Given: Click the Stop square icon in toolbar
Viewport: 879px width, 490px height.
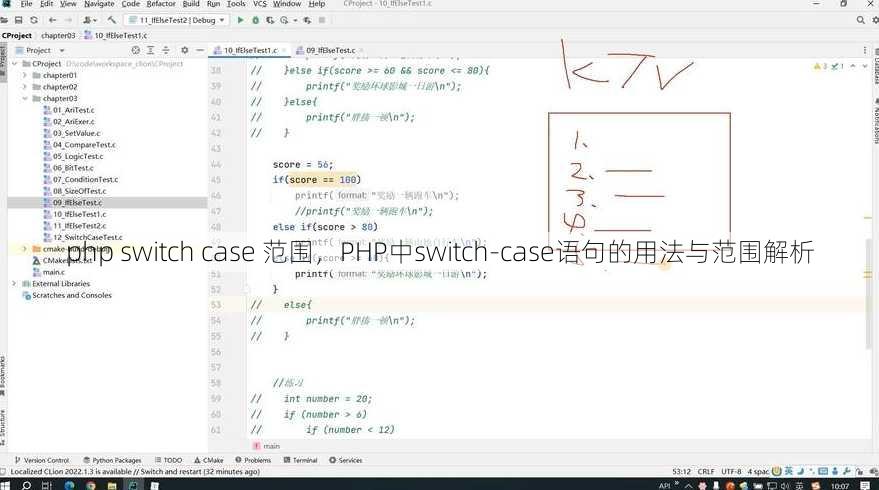Looking at the screenshot, I should point(322,20).
